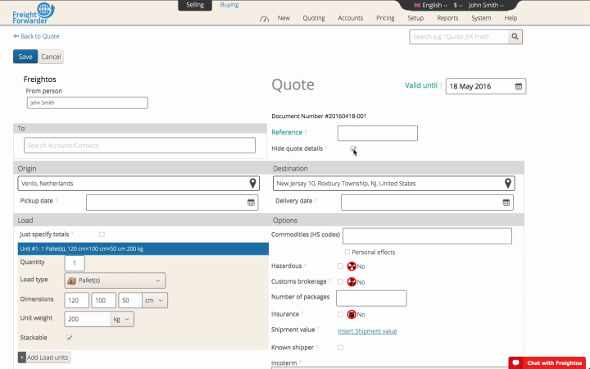Click the Search Accounts/Contacts field
This screenshot has width=590, height=369.
pyautogui.click(x=140, y=145)
